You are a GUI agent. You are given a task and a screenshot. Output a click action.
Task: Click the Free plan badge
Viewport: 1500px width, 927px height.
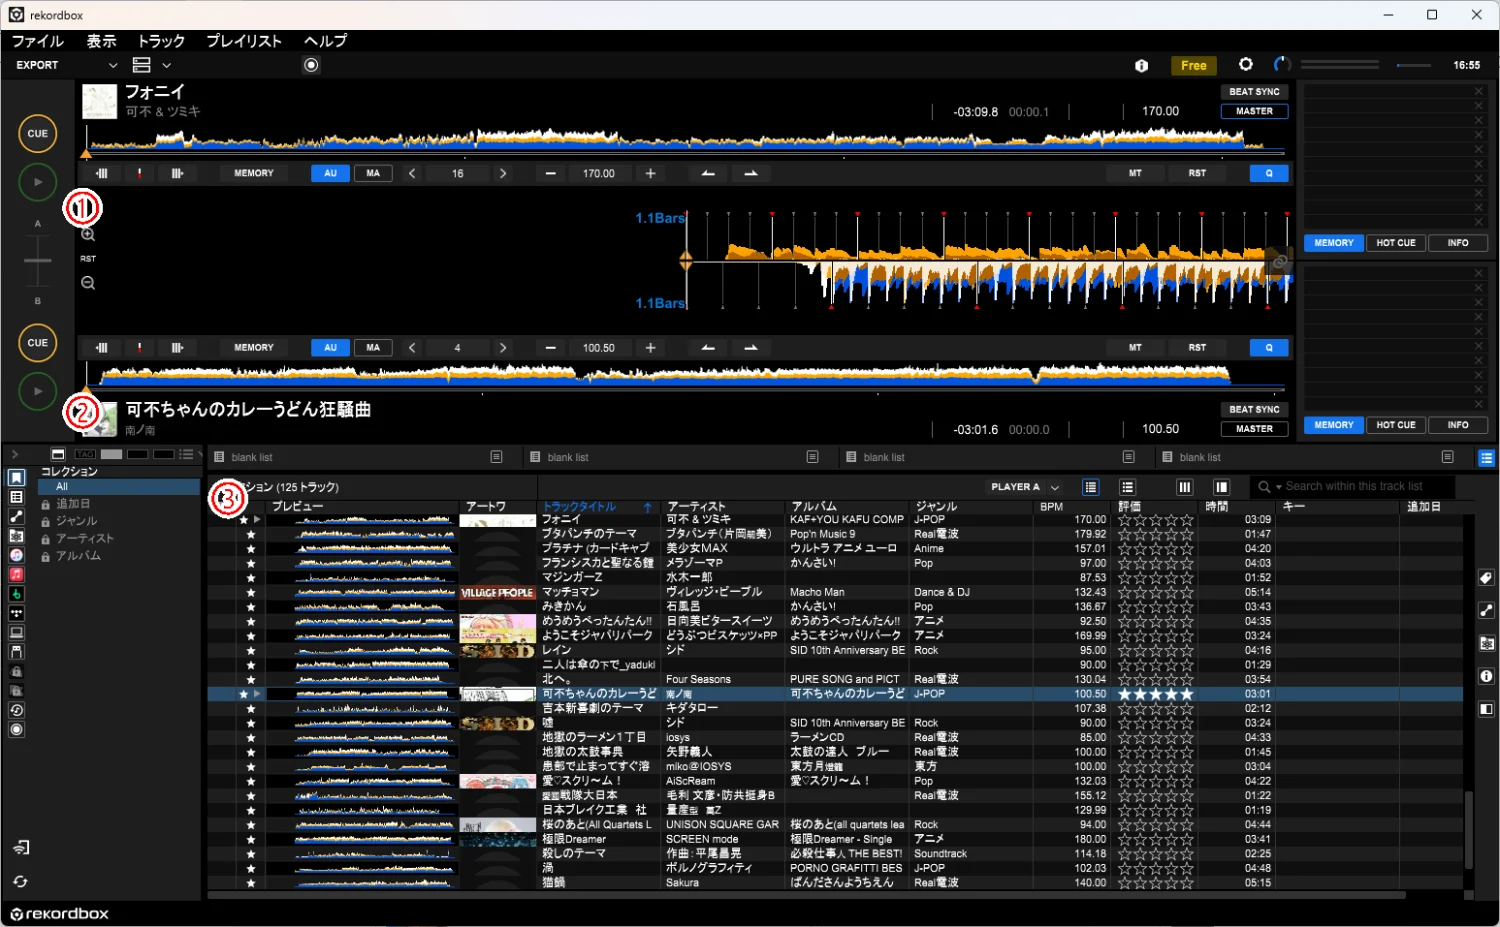tap(1194, 65)
